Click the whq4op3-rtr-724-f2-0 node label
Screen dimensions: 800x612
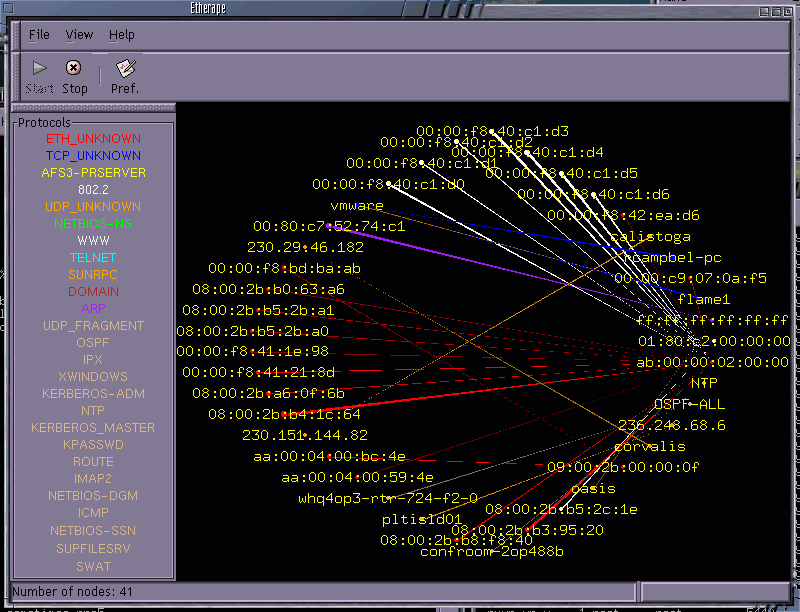(x=388, y=498)
